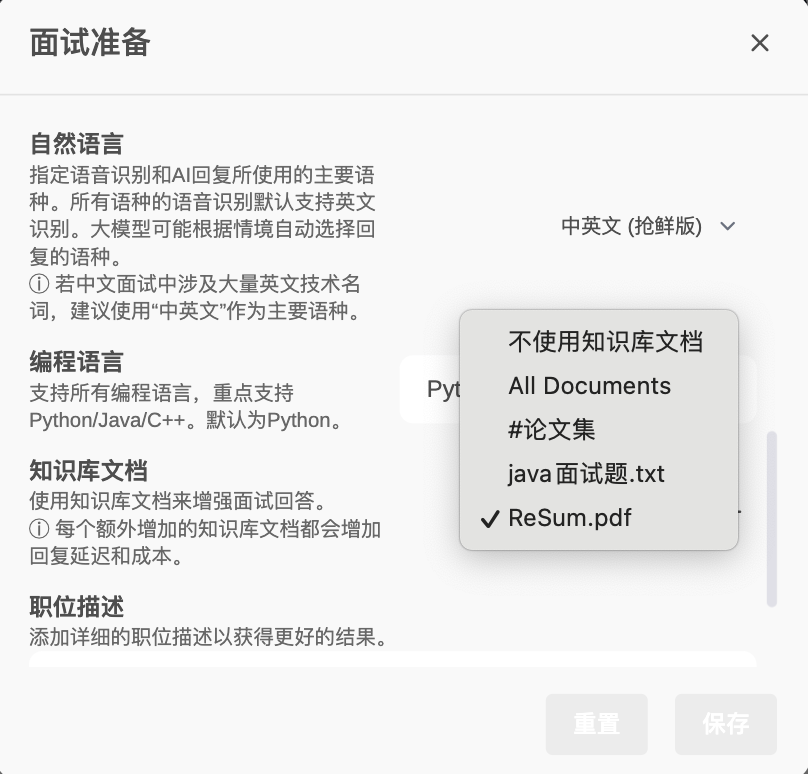This screenshot has width=808, height=774.
Task: Click into the 职位描述 text field
Action: [392, 658]
